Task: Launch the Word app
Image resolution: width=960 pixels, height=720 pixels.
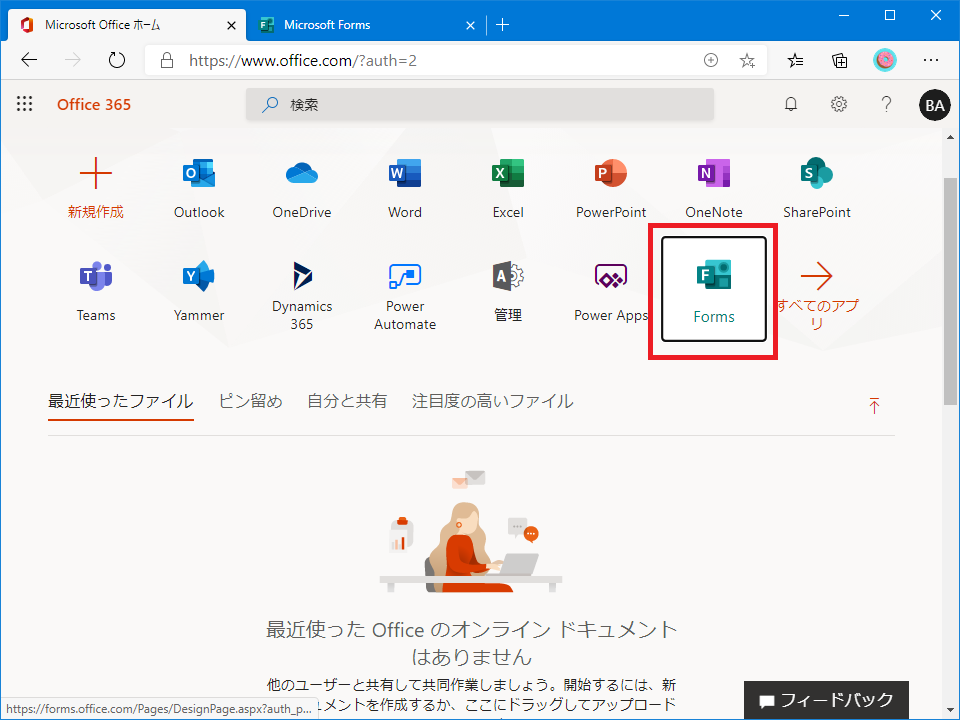Action: point(405,189)
